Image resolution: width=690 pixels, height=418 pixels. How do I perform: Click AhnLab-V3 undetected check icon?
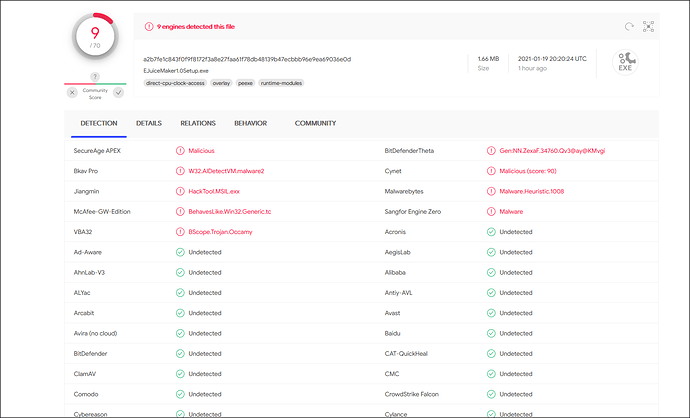click(180, 272)
